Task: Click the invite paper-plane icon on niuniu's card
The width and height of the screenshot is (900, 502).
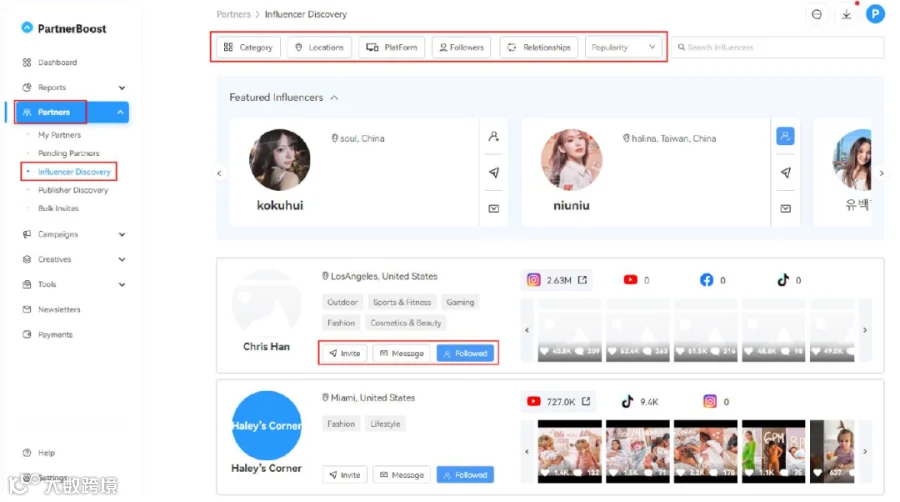Action: [785, 172]
